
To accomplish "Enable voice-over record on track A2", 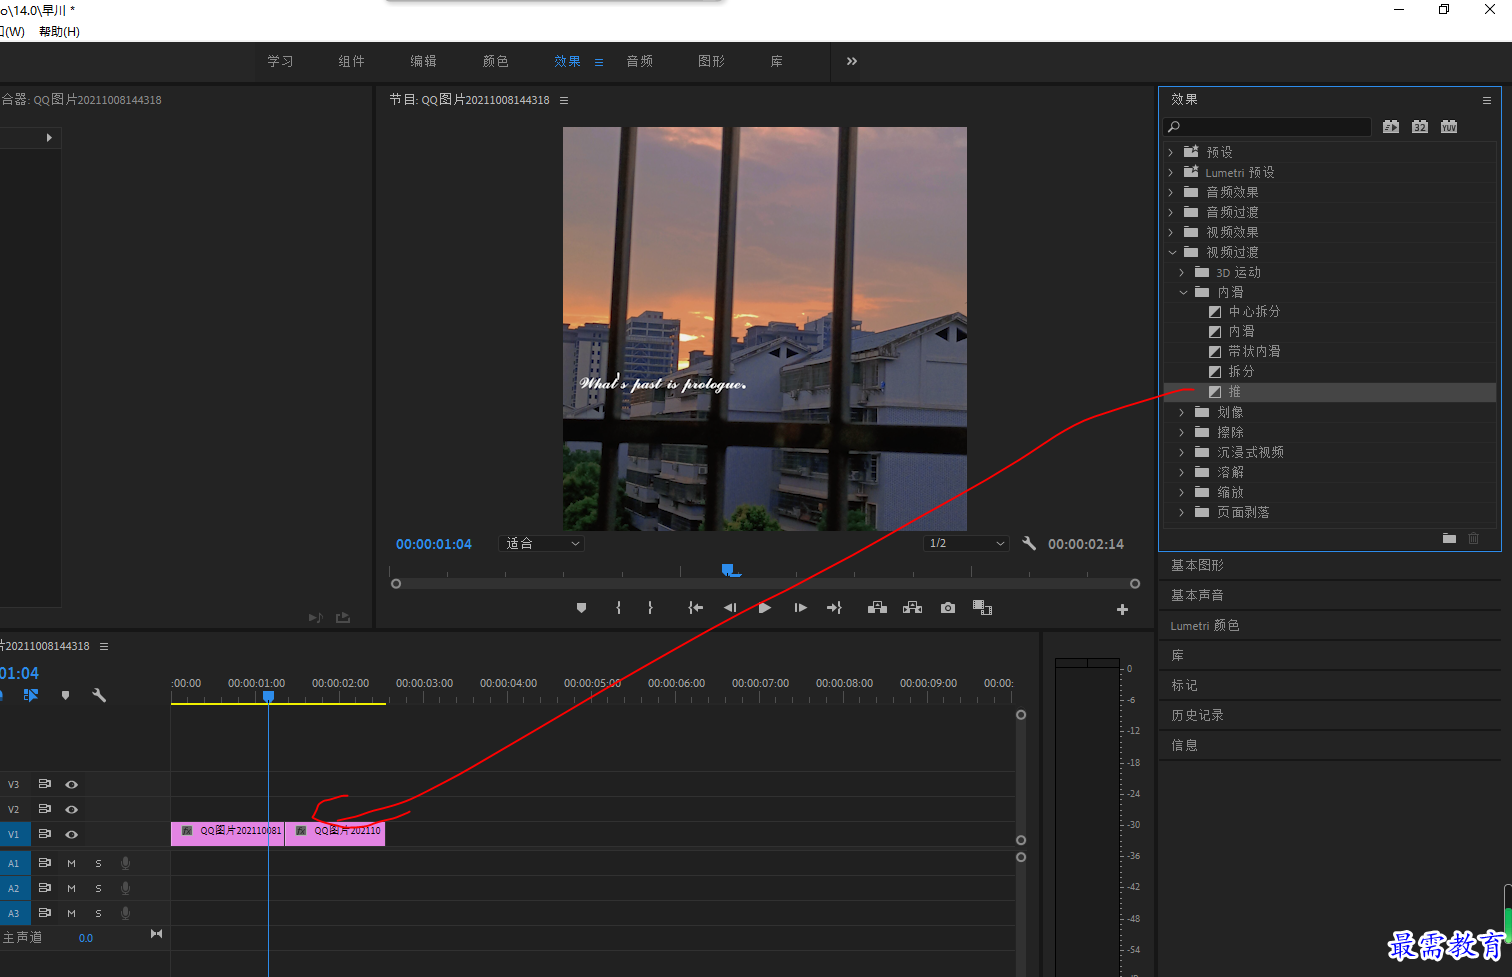I will 125,888.
